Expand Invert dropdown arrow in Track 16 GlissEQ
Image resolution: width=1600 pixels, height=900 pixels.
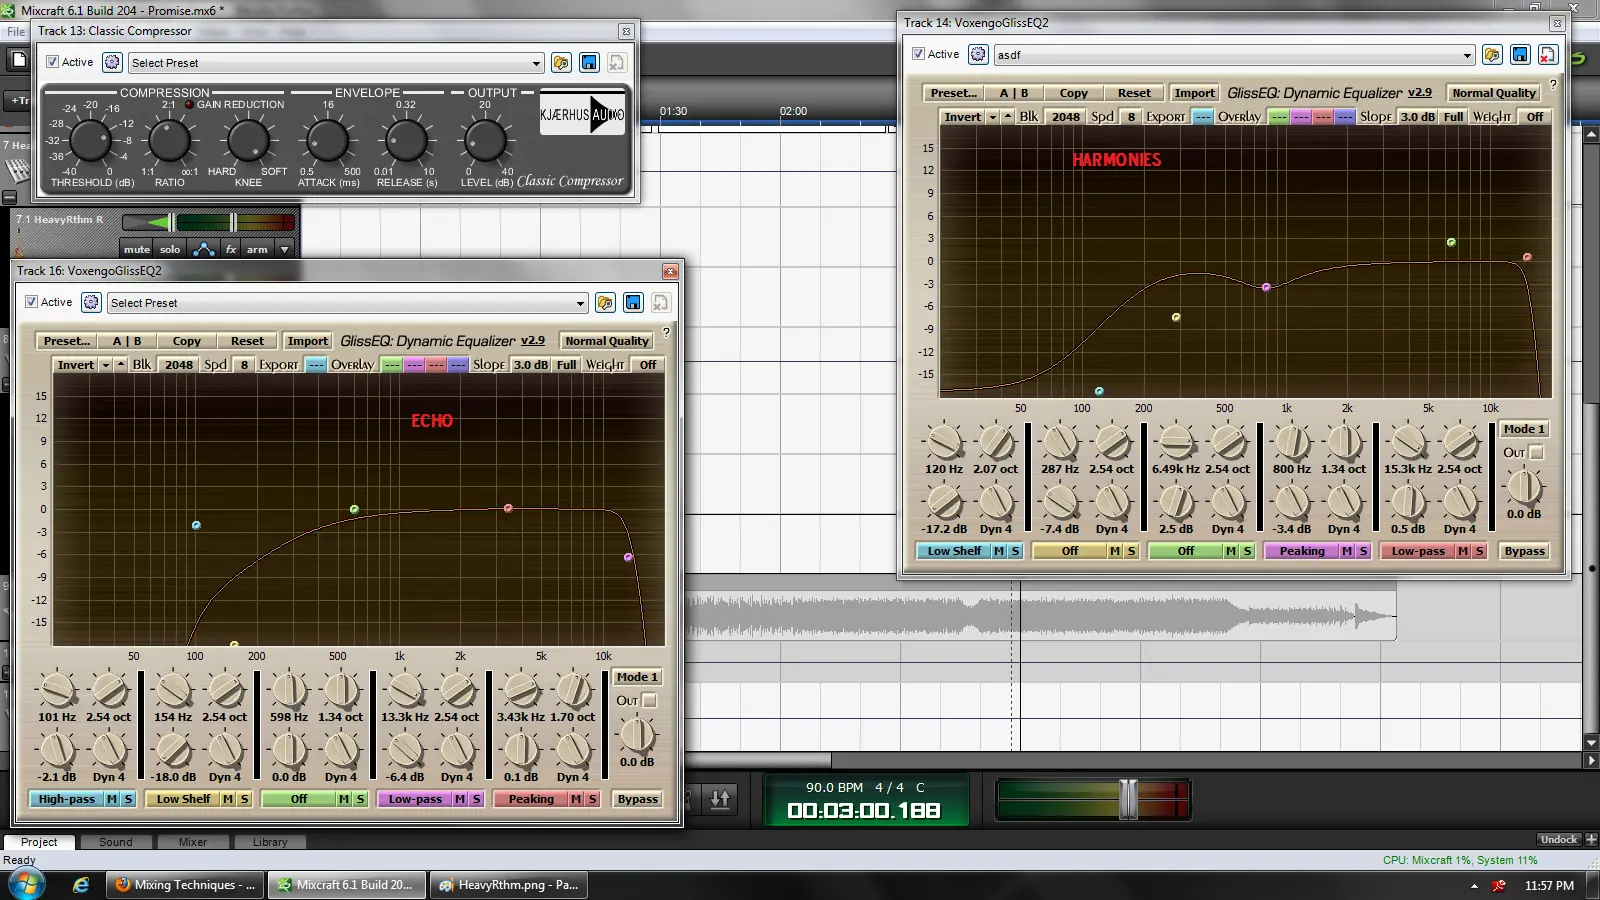point(105,365)
